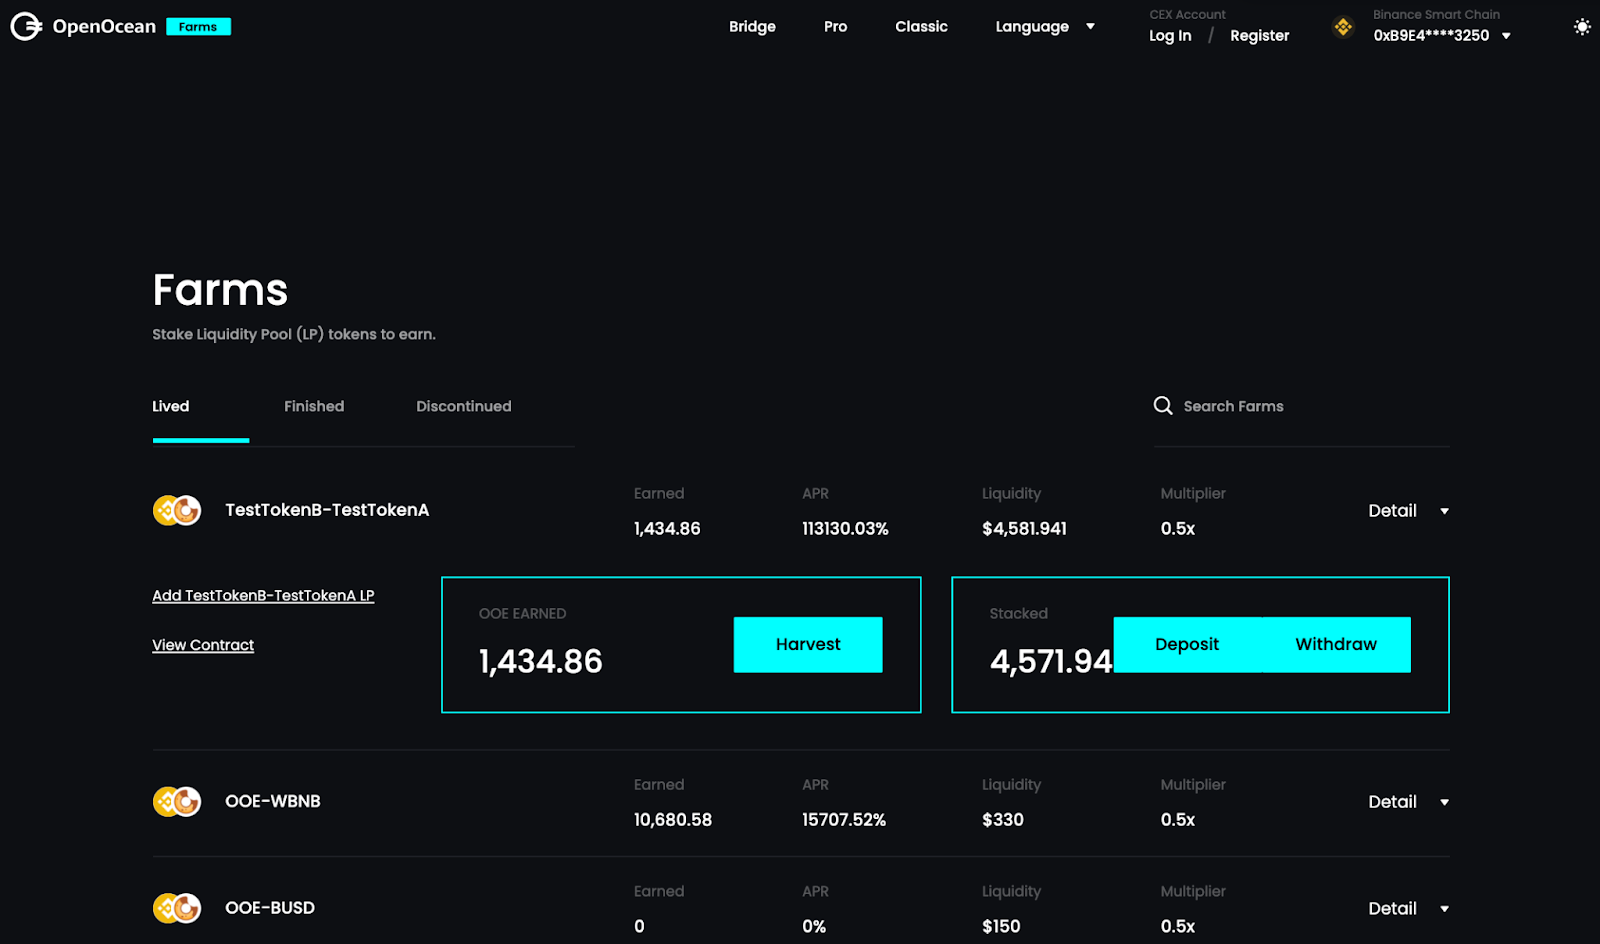Screen dimensions: 1600x944
Task: Toggle the light/dark theme sun icon
Action: pyautogui.click(x=1582, y=27)
